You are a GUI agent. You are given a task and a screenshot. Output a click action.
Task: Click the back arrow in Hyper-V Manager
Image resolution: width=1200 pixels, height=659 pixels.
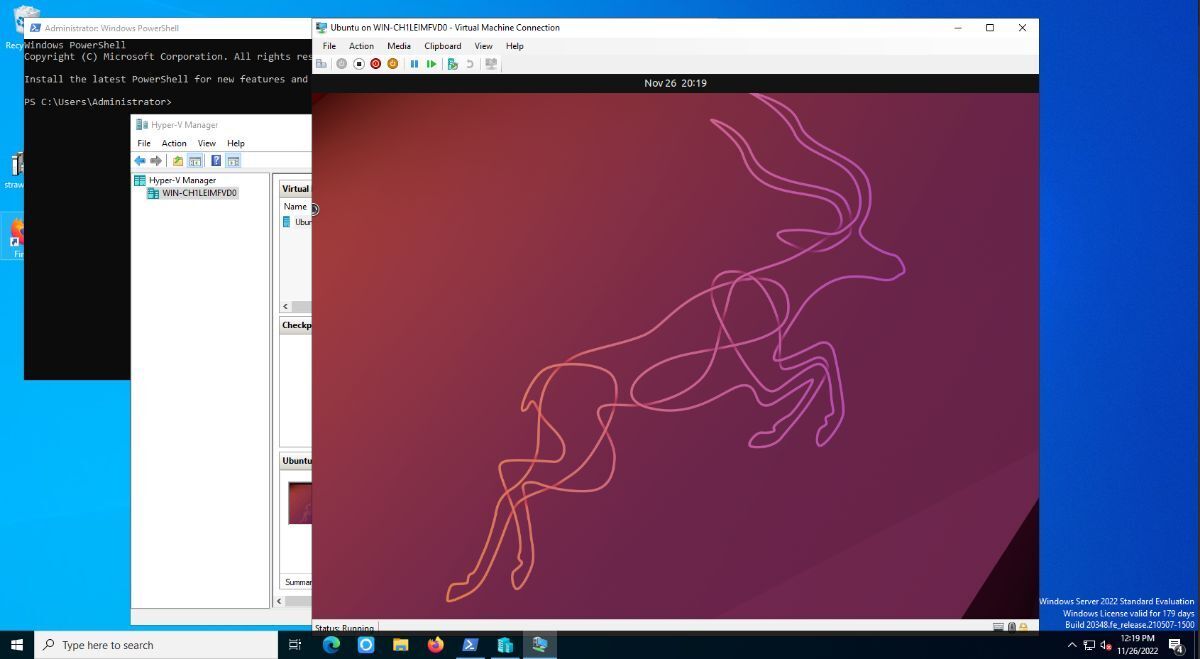coord(140,161)
